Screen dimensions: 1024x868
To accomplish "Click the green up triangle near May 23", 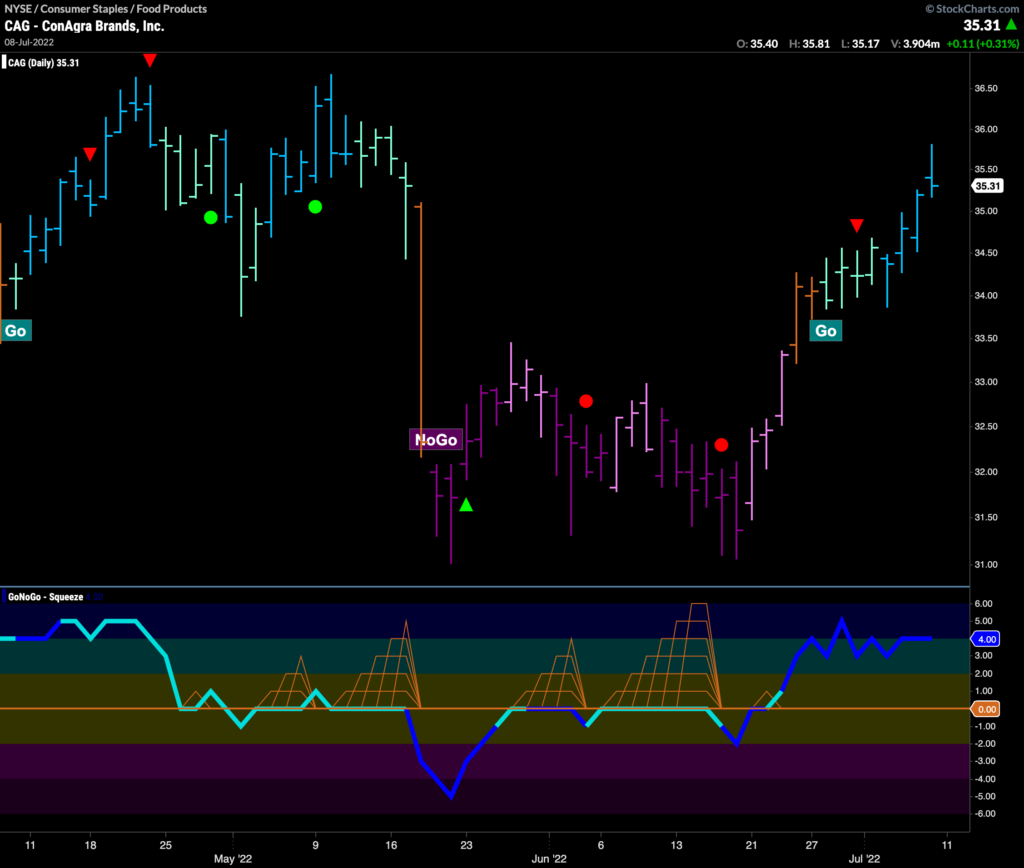I will (x=466, y=505).
